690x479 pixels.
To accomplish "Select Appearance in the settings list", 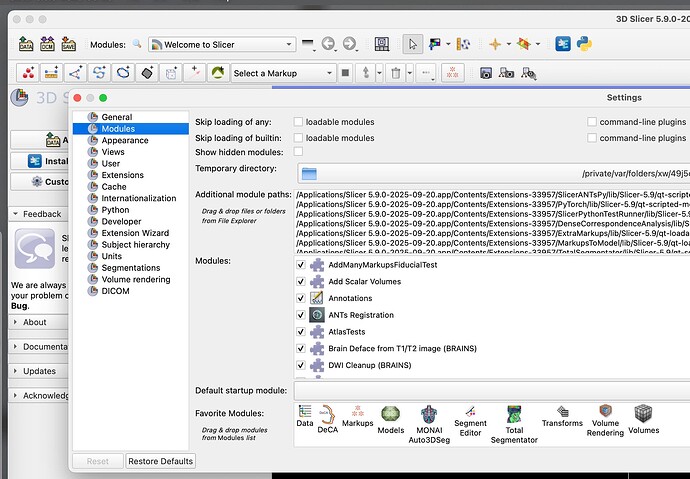I will (x=125, y=141).
